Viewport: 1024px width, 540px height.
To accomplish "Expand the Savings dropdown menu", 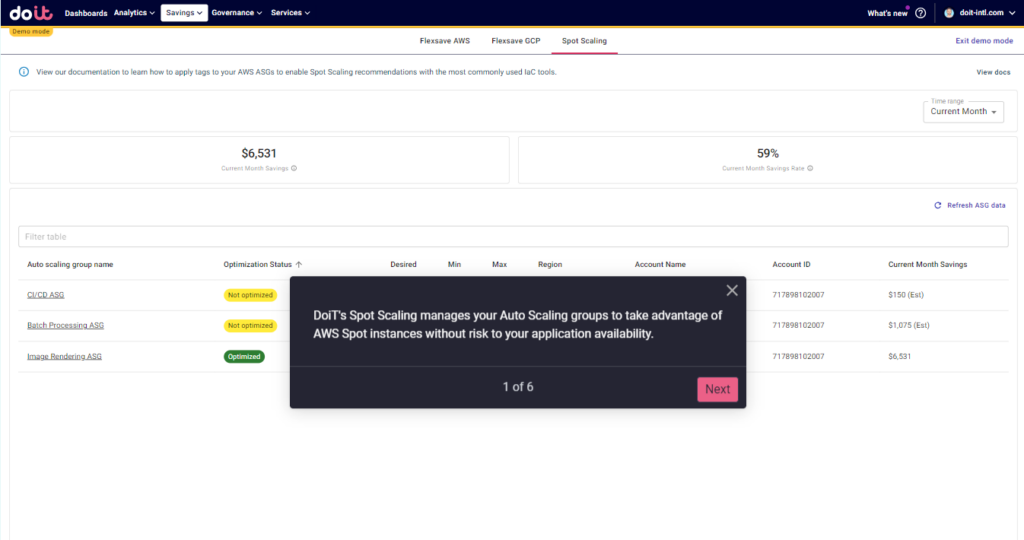I will [184, 13].
